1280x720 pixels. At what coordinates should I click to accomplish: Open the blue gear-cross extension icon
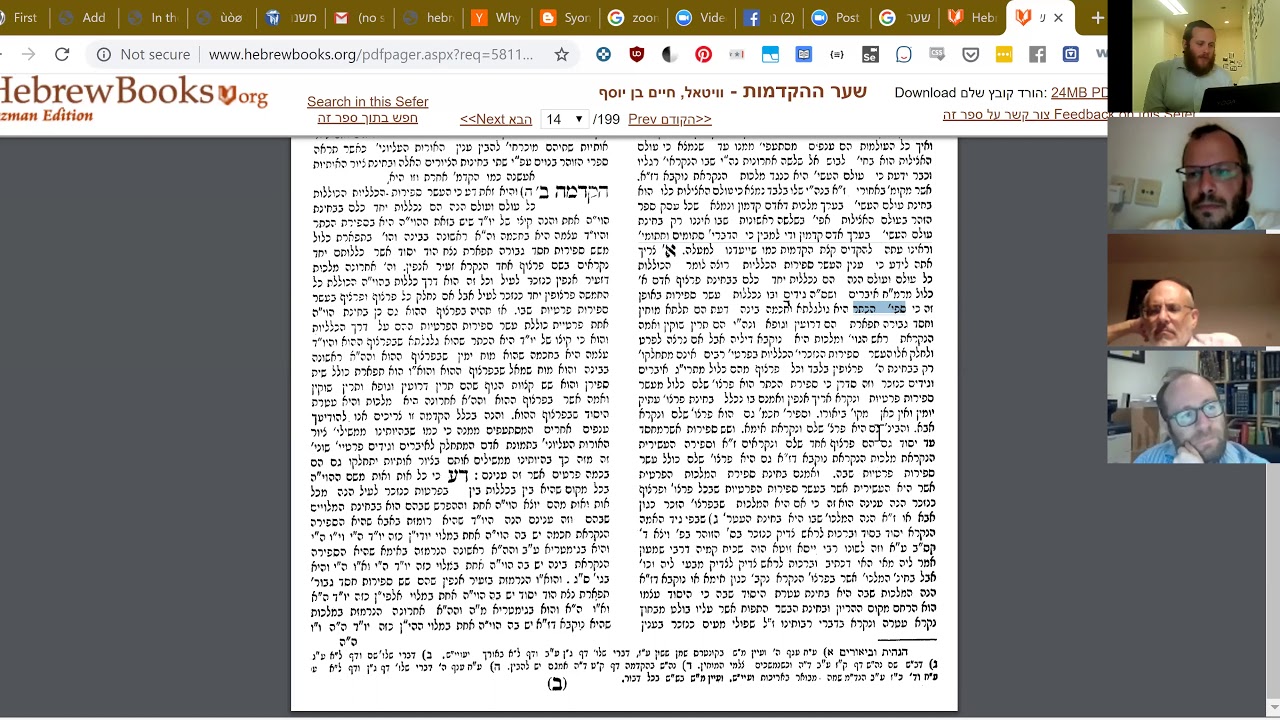pos(603,55)
